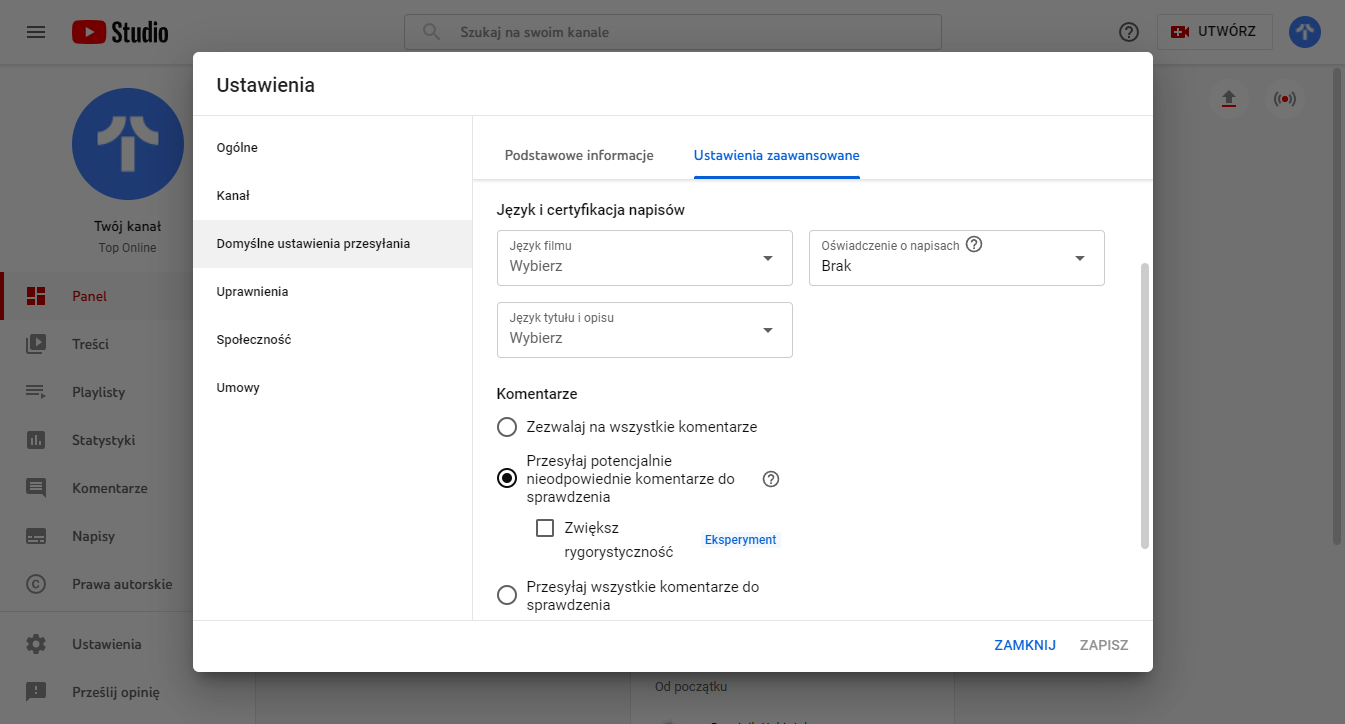Click the ZAMKNIJ button
This screenshot has width=1345, height=724.
click(x=1025, y=645)
